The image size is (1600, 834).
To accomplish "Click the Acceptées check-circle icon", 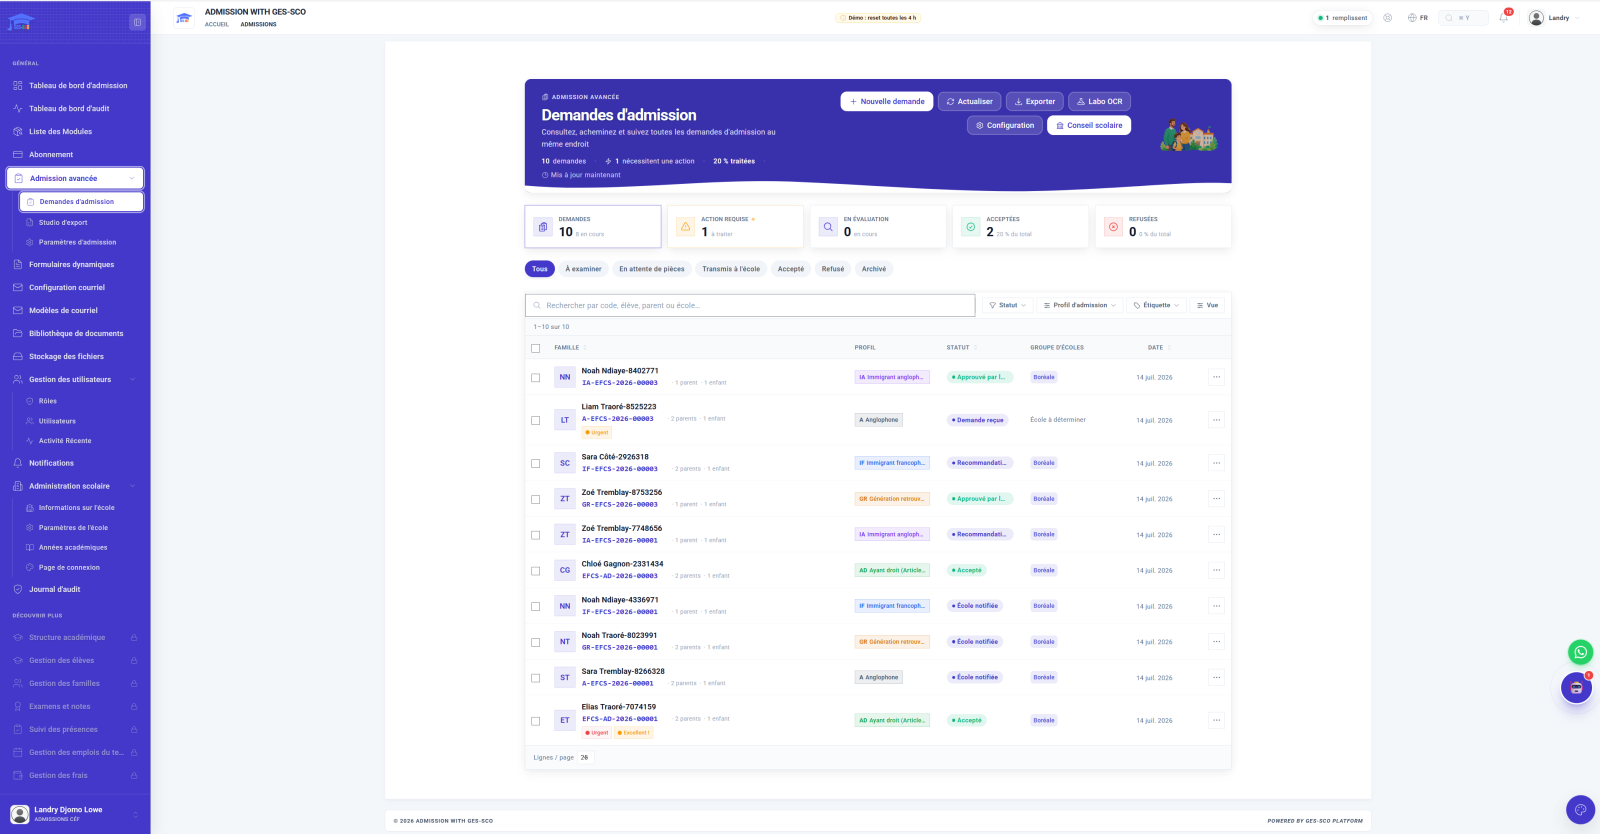I will [x=970, y=227].
